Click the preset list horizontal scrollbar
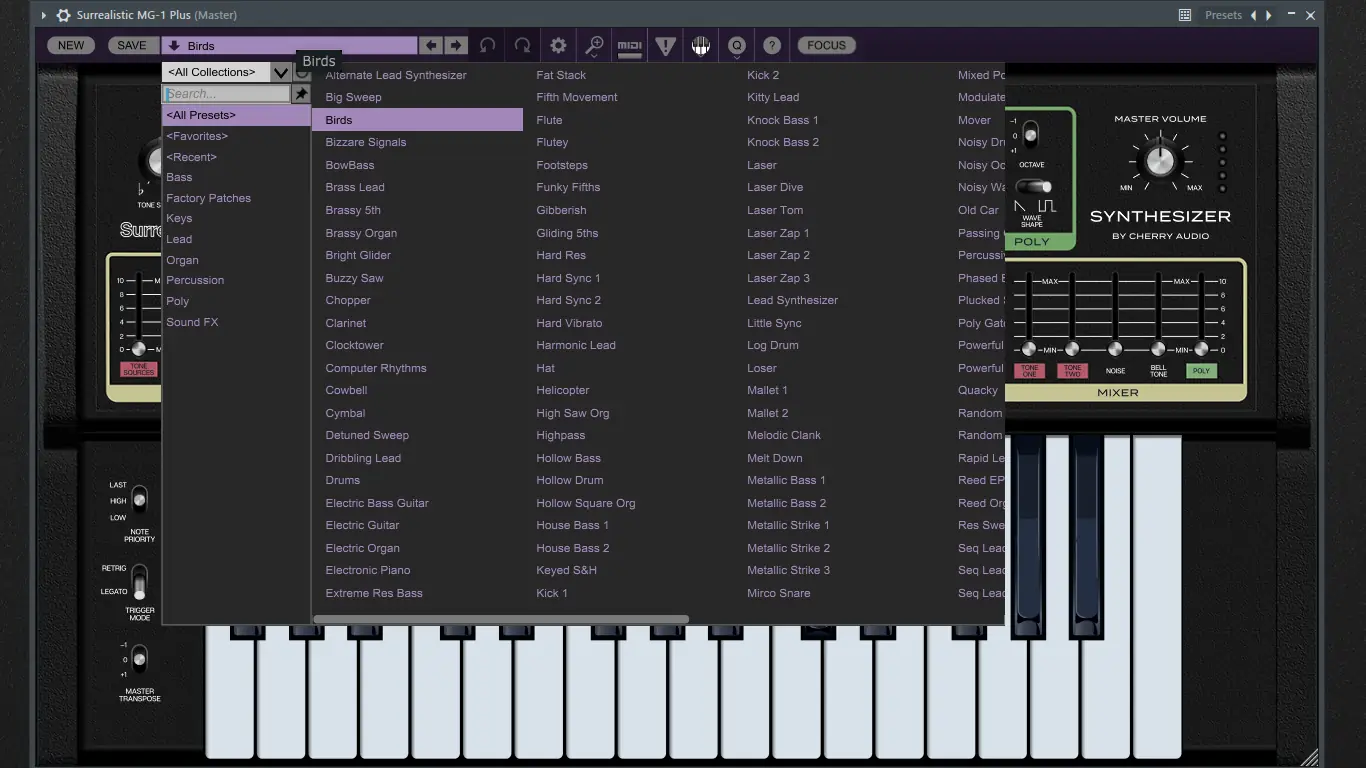The image size is (1366, 768). point(501,619)
